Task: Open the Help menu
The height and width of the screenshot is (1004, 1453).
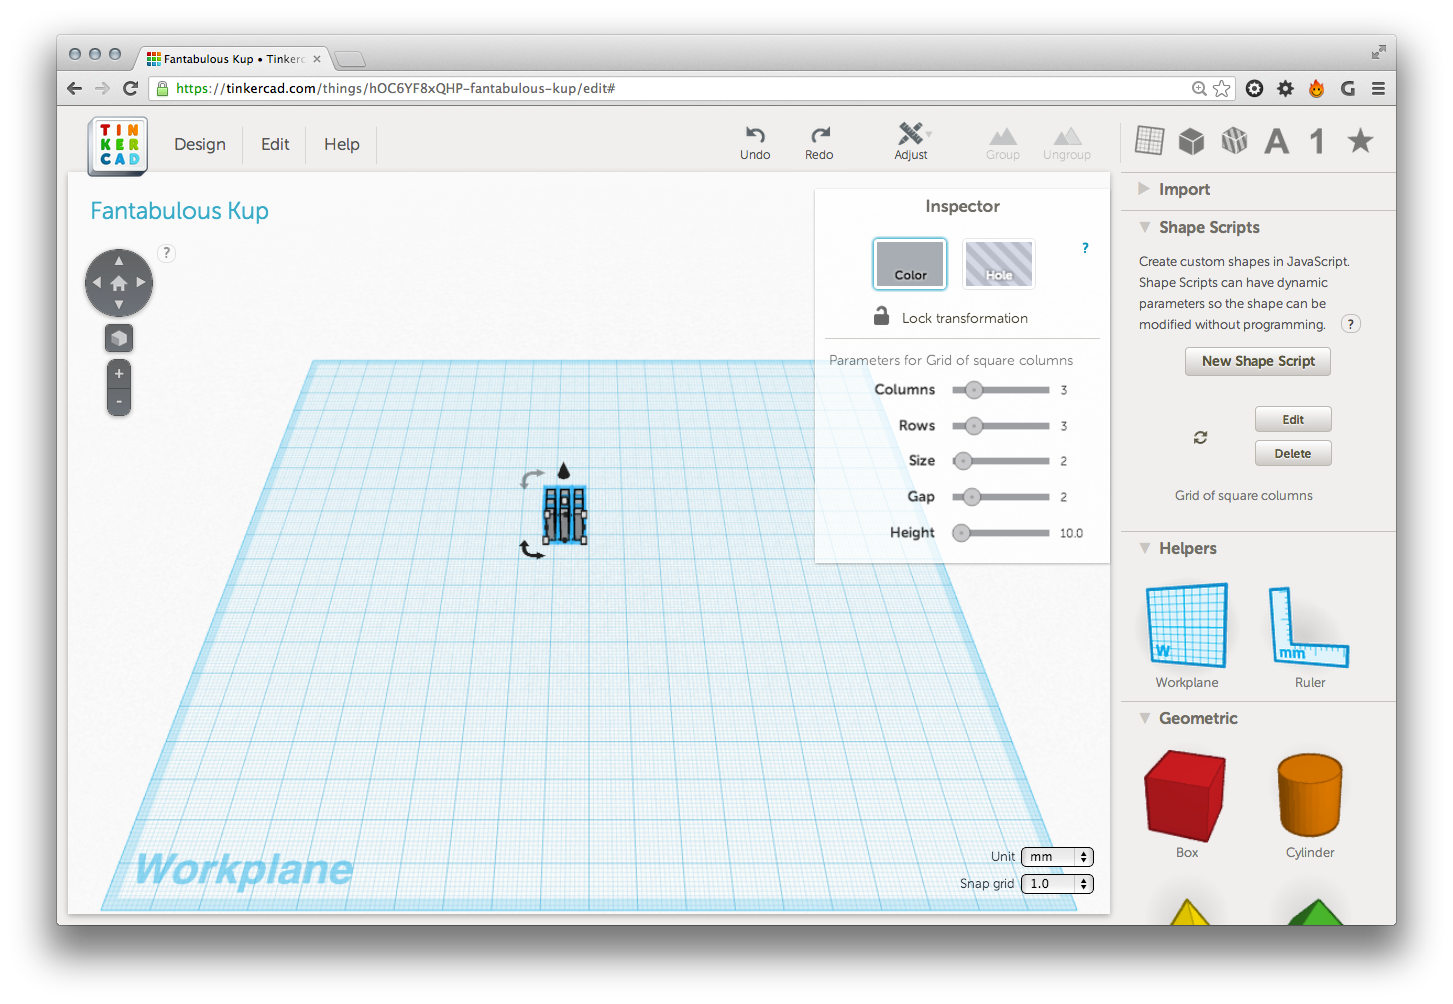Action: 341,144
